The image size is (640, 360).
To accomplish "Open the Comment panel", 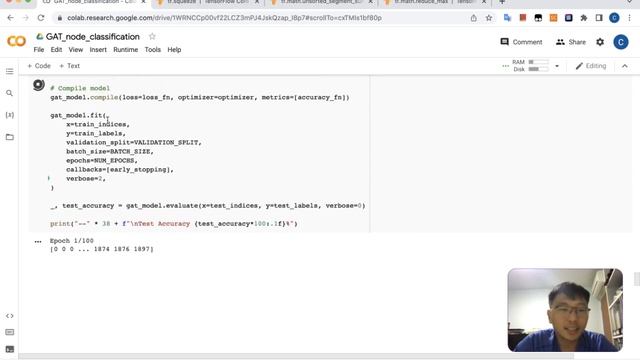I will (521, 42).
